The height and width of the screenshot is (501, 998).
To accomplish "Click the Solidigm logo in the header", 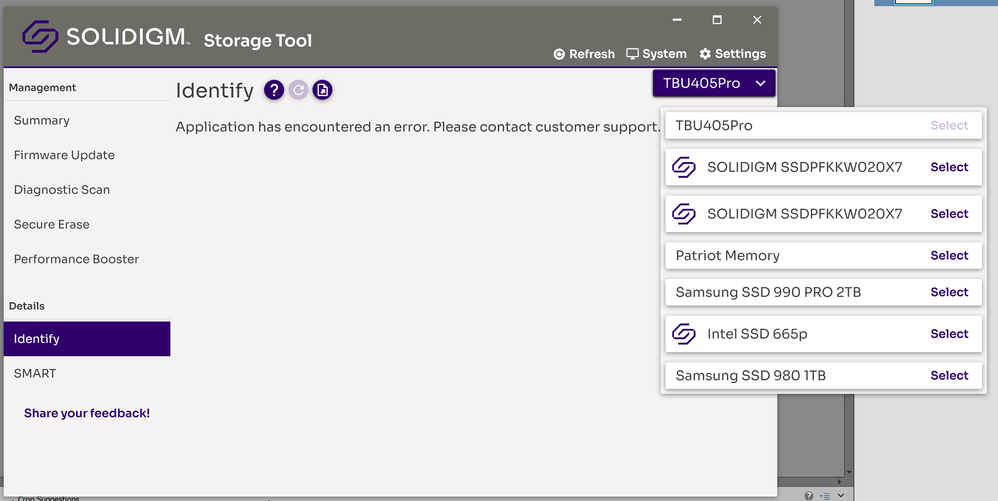I will (x=41, y=38).
